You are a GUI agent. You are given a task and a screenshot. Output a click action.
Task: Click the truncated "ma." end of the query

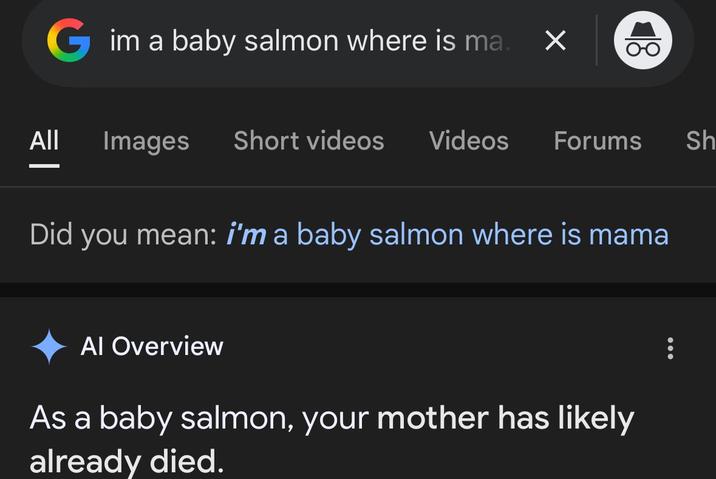pos(487,41)
